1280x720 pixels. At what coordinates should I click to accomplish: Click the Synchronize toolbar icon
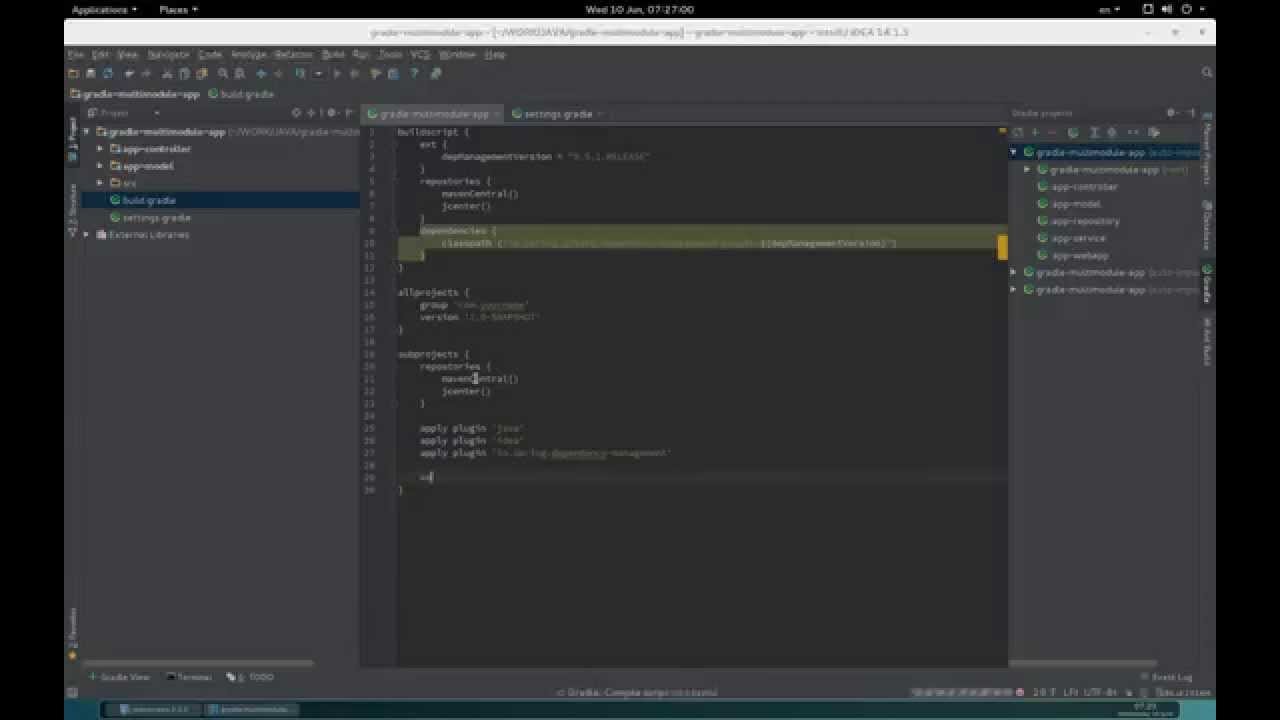pos(108,73)
